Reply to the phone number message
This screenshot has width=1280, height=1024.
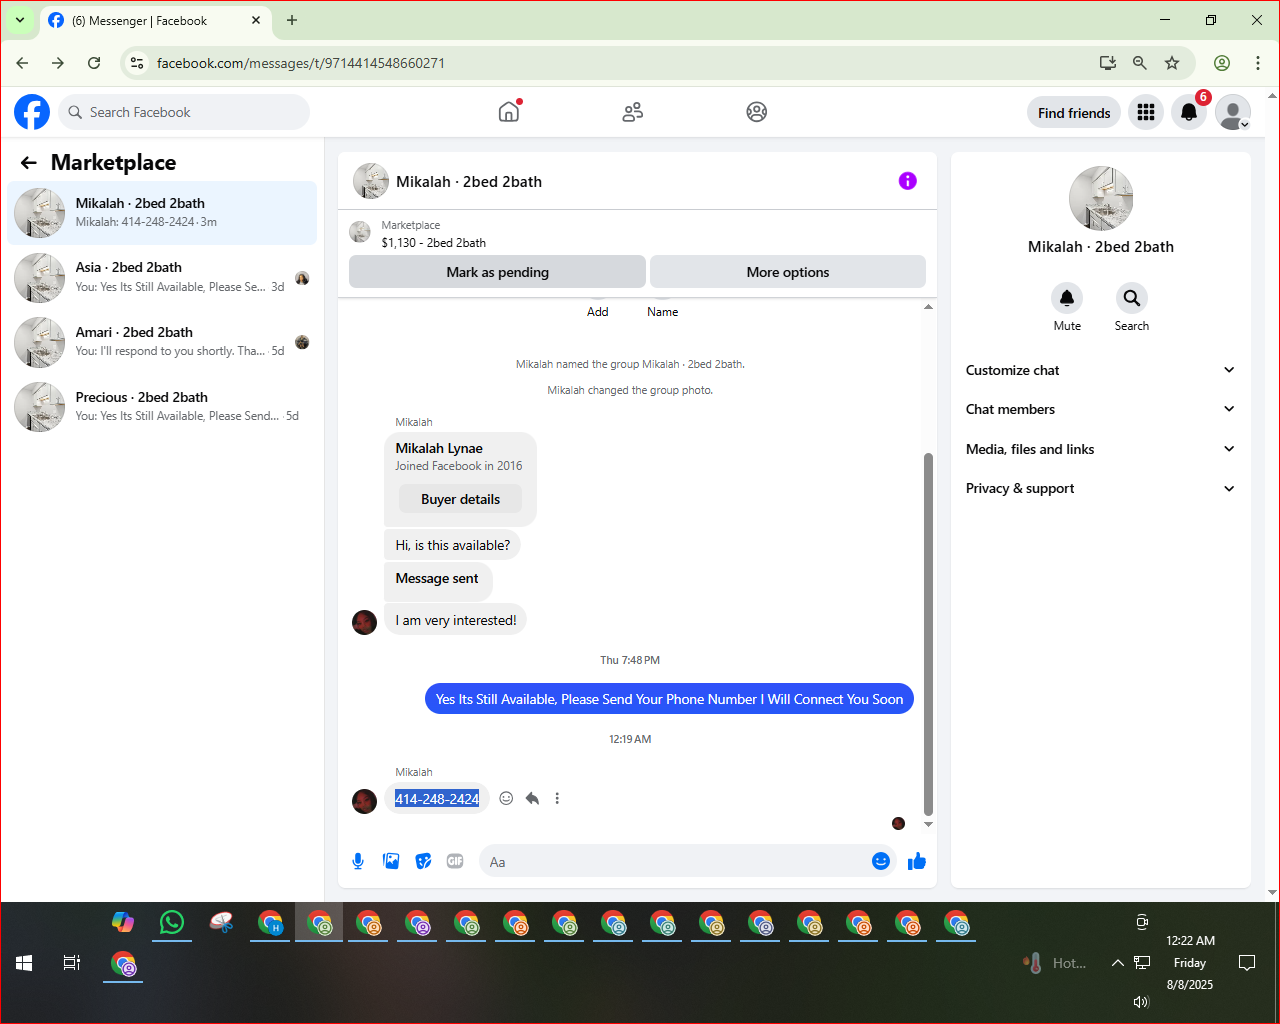[532, 798]
